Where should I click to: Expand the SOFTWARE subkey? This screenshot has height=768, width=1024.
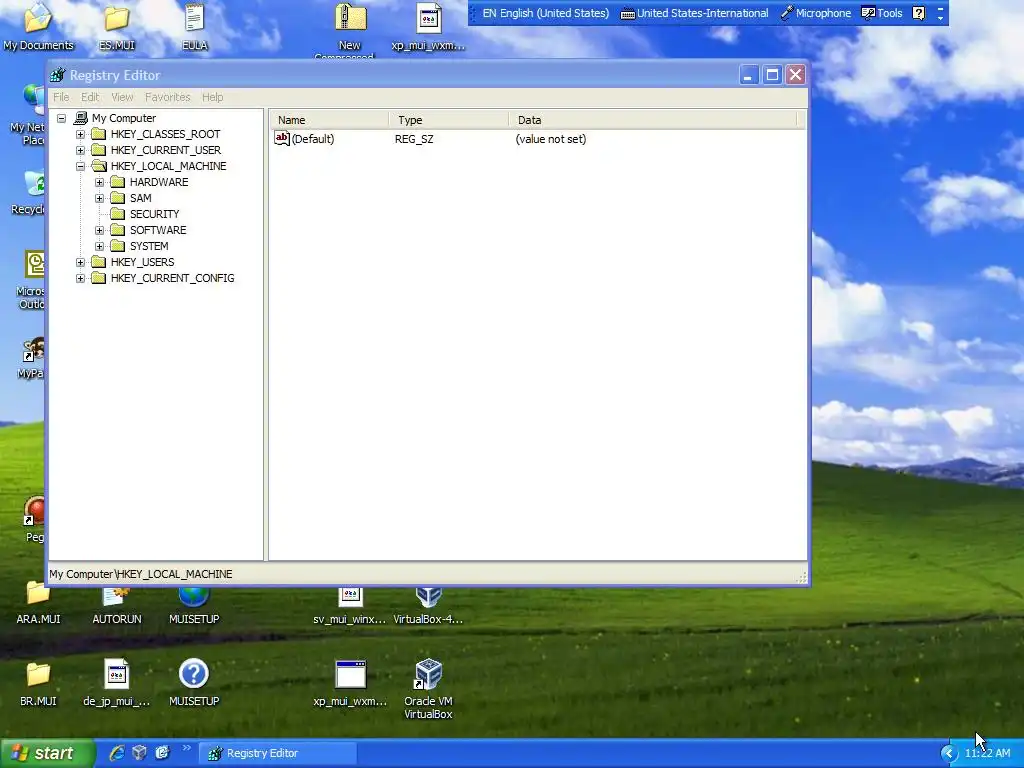click(99, 230)
